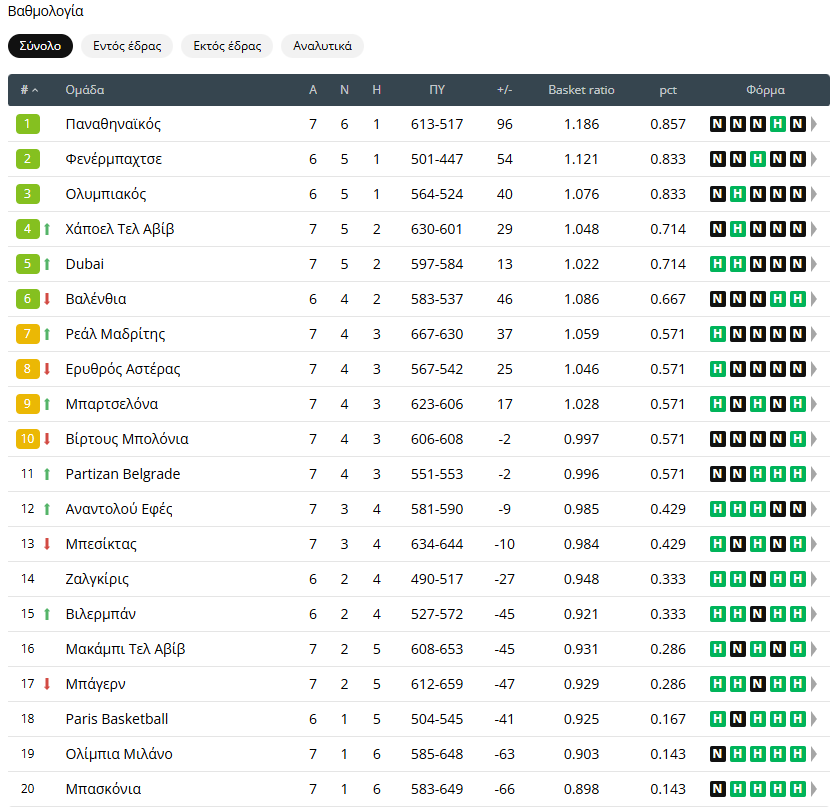
Task: Click the red down arrow beside Βαλένθια
Action: [x=47, y=299]
